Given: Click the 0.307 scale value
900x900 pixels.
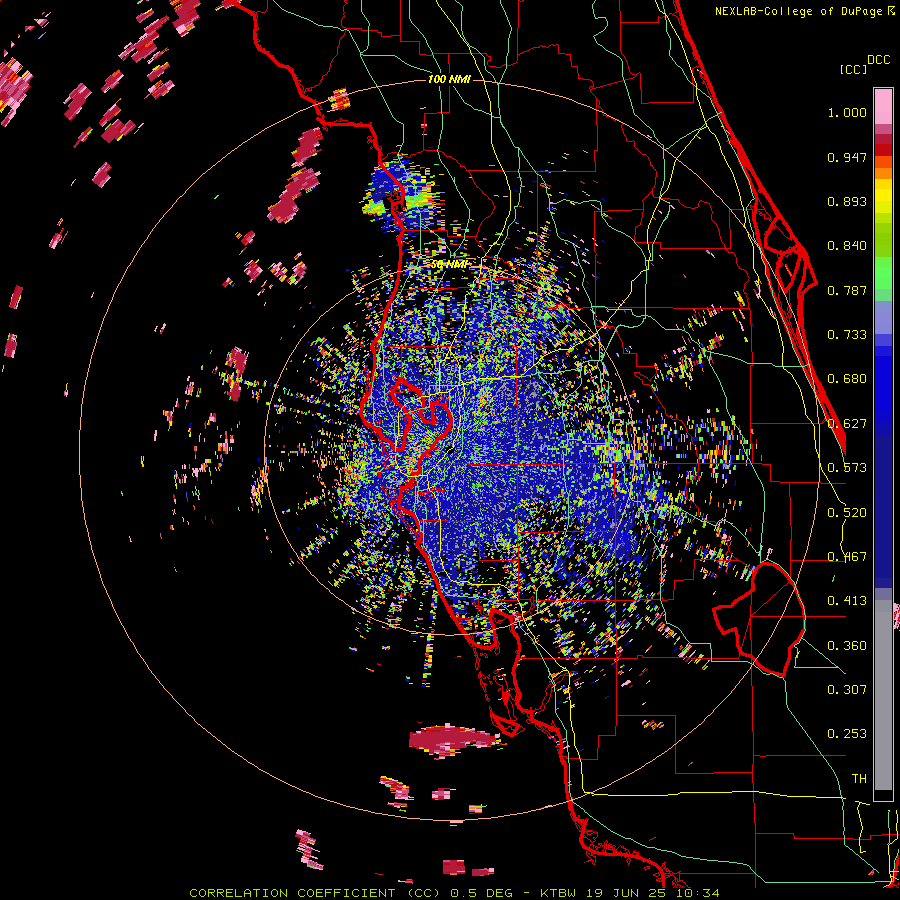Looking at the screenshot, I should click(847, 689).
